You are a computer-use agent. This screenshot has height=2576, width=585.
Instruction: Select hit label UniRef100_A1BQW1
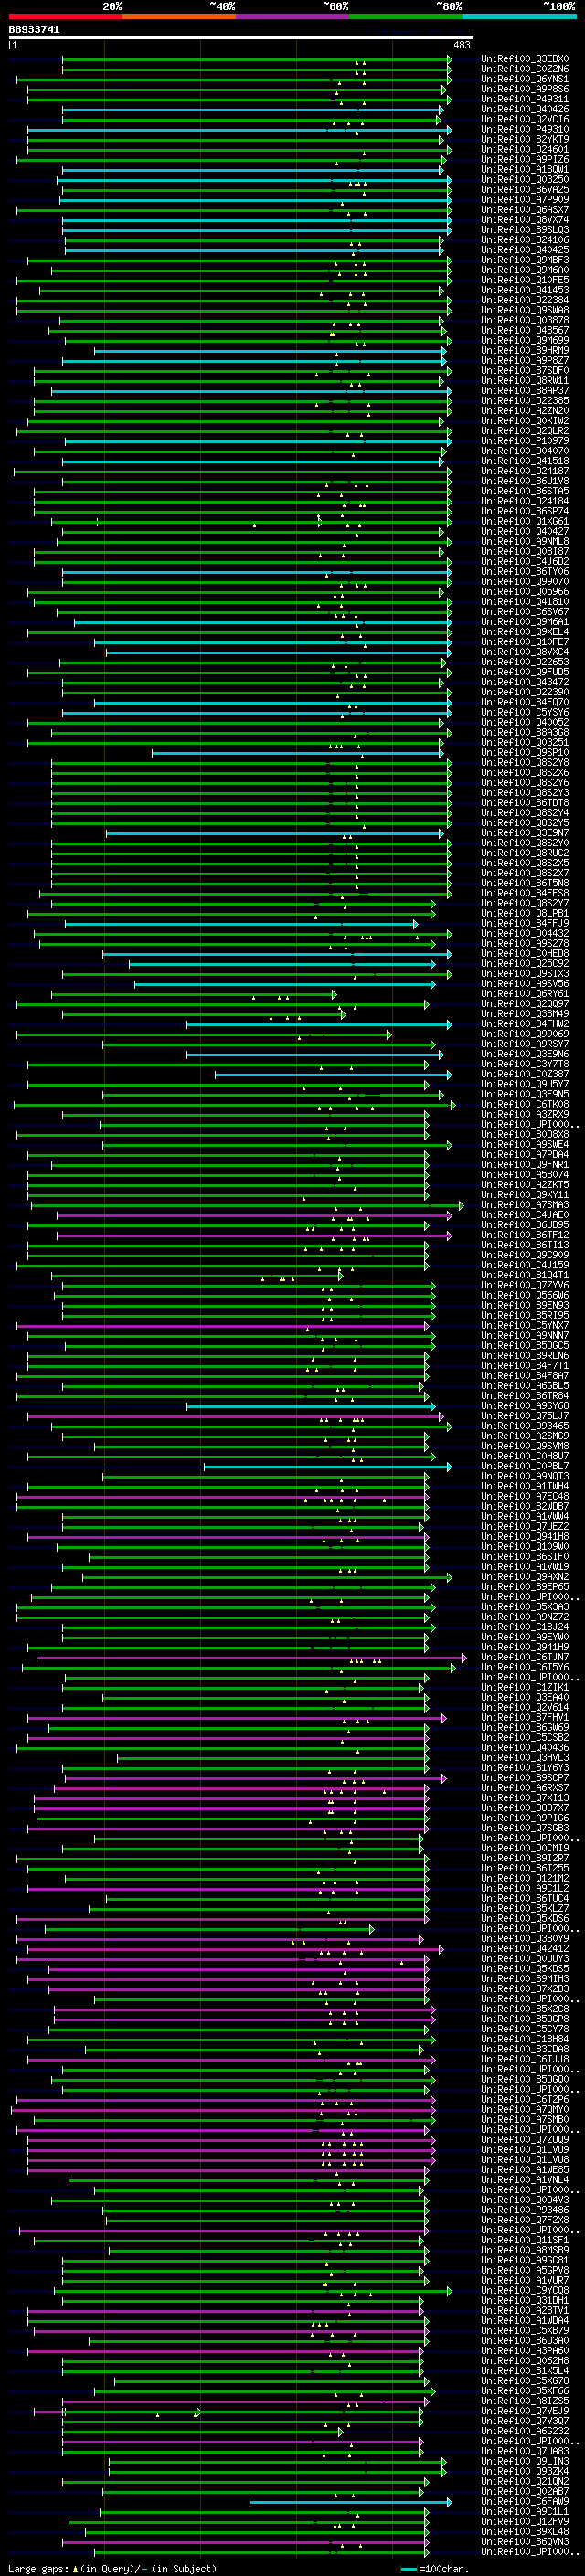click(x=525, y=169)
